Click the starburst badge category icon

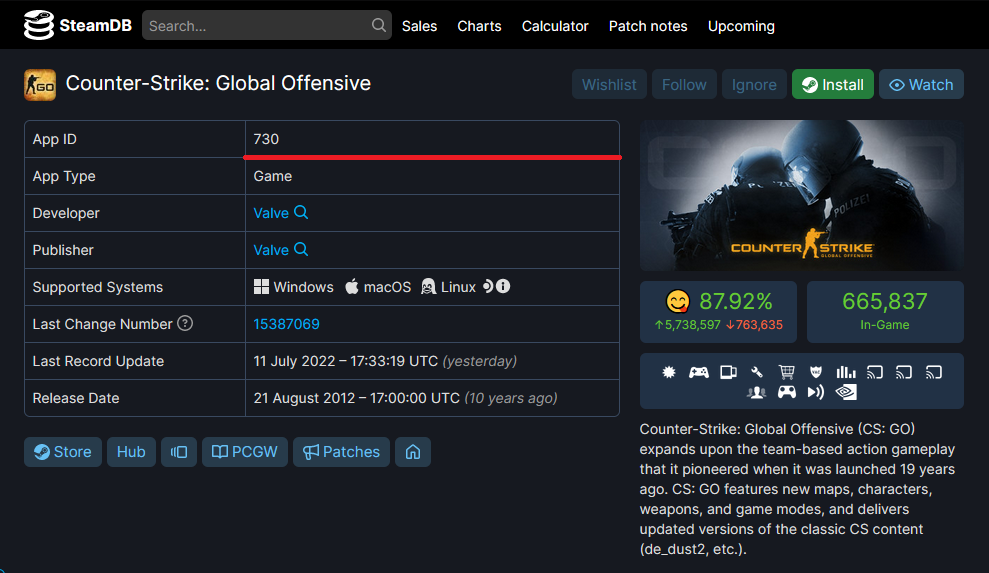(x=669, y=372)
